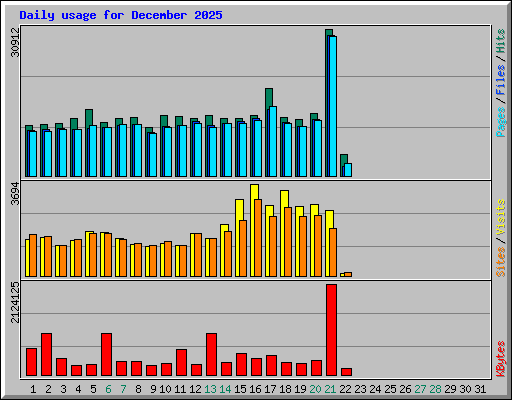The image size is (512, 400).
Task: Click day label 23 on the x-axis
Action: 360,389
